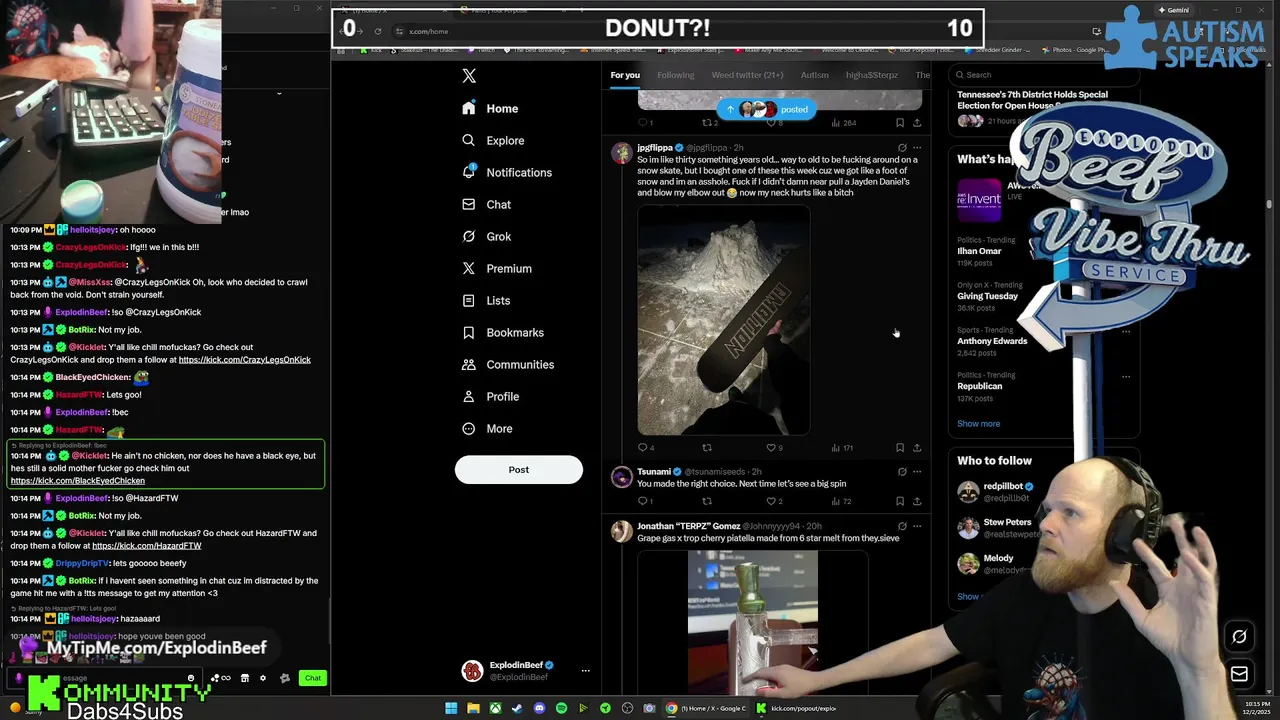Click the X logo in the sidebar
The image size is (1280, 720).
pyautogui.click(x=469, y=76)
